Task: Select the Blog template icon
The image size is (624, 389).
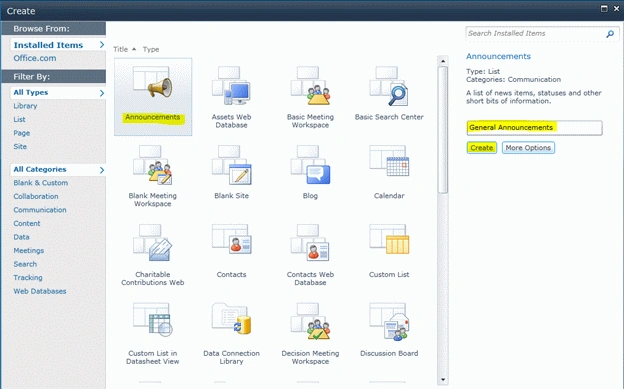Action: [310, 164]
